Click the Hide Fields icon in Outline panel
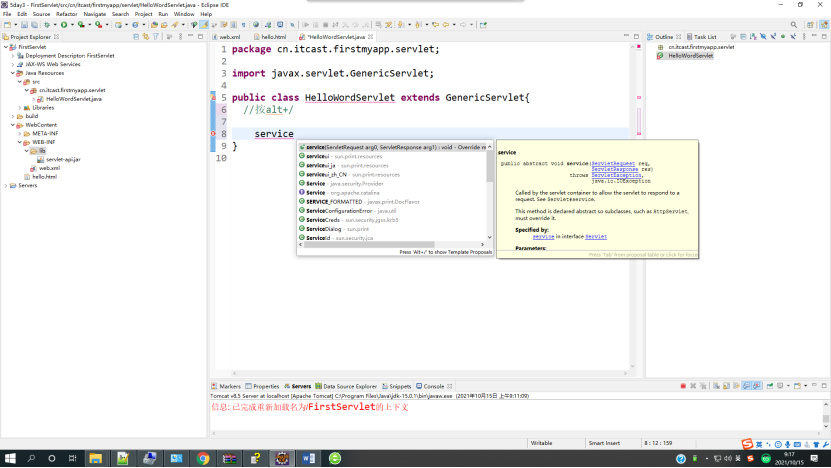Image resolution: width=831 pixels, height=468 pixels. (x=763, y=37)
